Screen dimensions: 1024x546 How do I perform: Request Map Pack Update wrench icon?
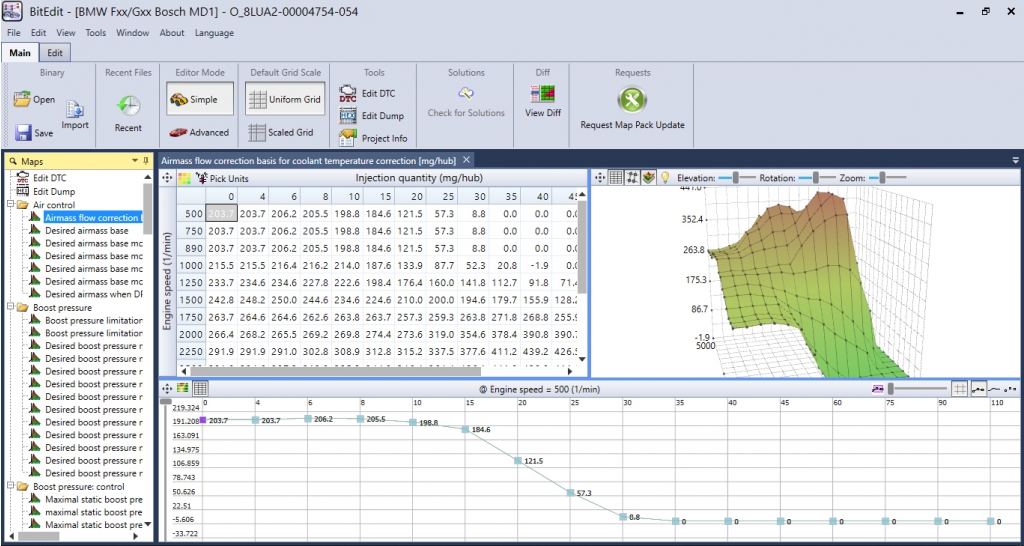[x=632, y=100]
